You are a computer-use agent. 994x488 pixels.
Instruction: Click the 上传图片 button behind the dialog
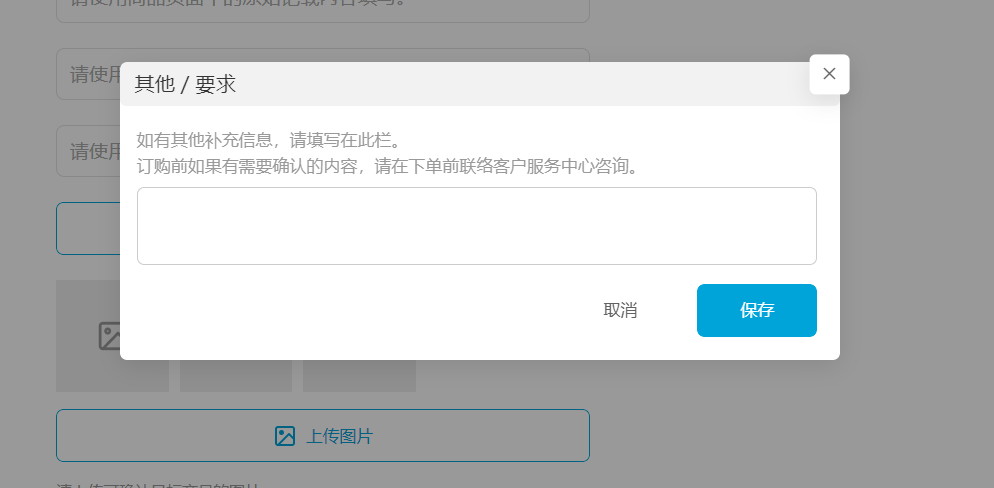[323, 435]
